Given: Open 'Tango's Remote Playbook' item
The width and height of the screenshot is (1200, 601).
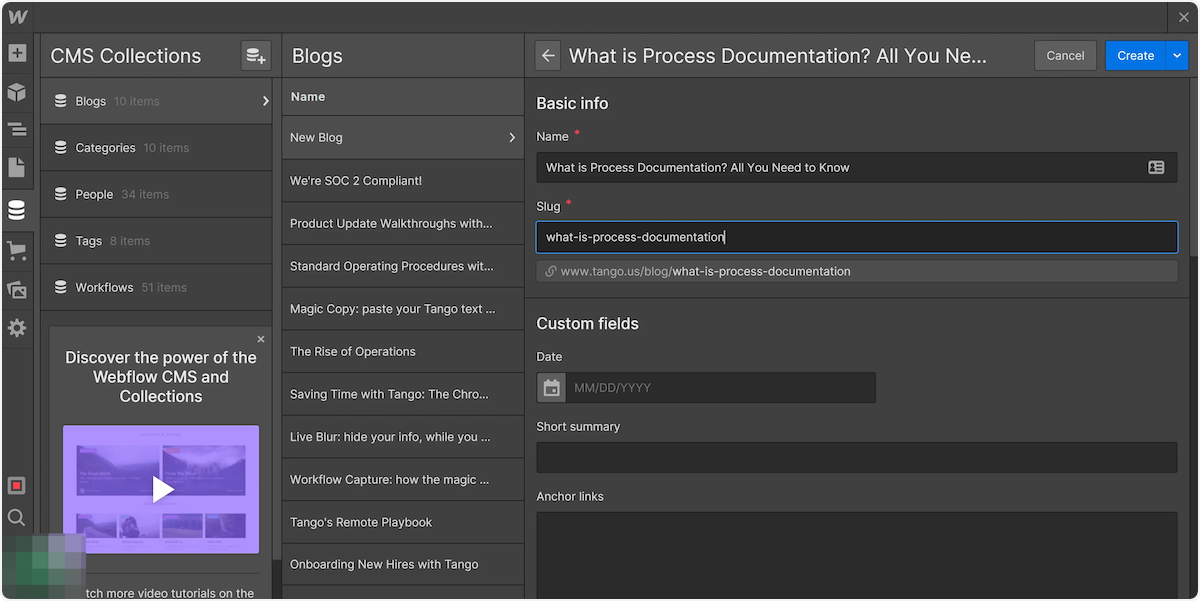Looking at the screenshot, I should [403, 522].
